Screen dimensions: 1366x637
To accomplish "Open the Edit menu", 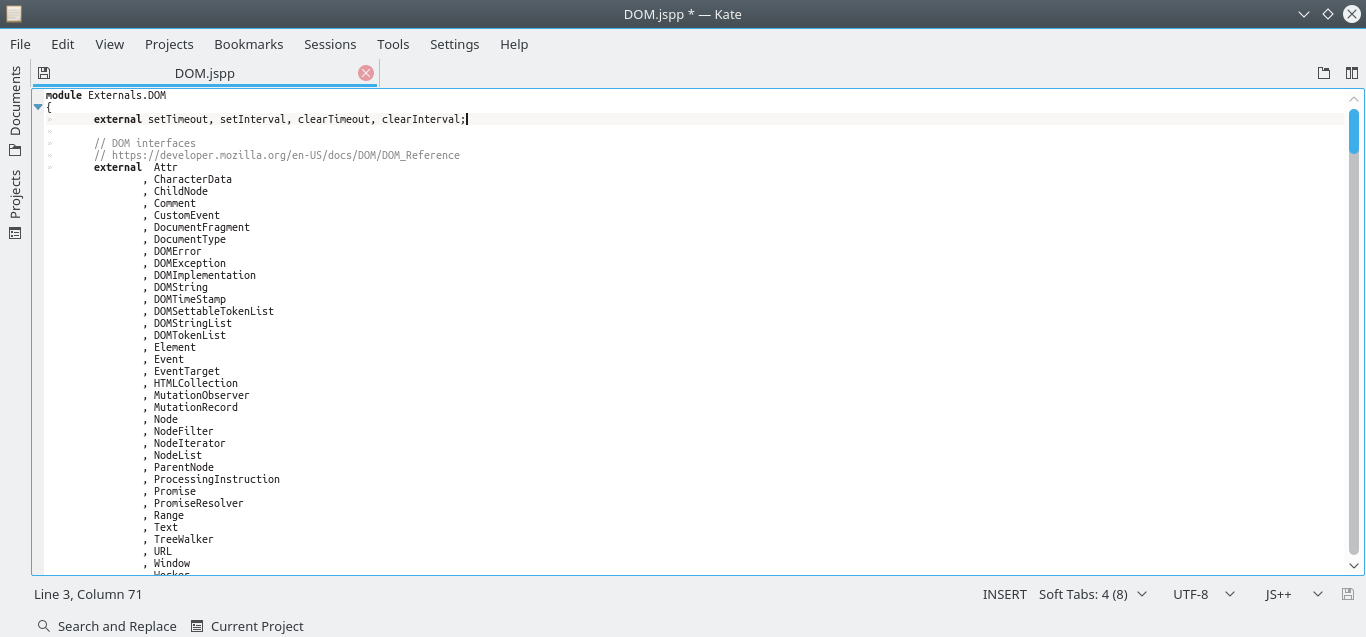I will [x=63, y=44].
